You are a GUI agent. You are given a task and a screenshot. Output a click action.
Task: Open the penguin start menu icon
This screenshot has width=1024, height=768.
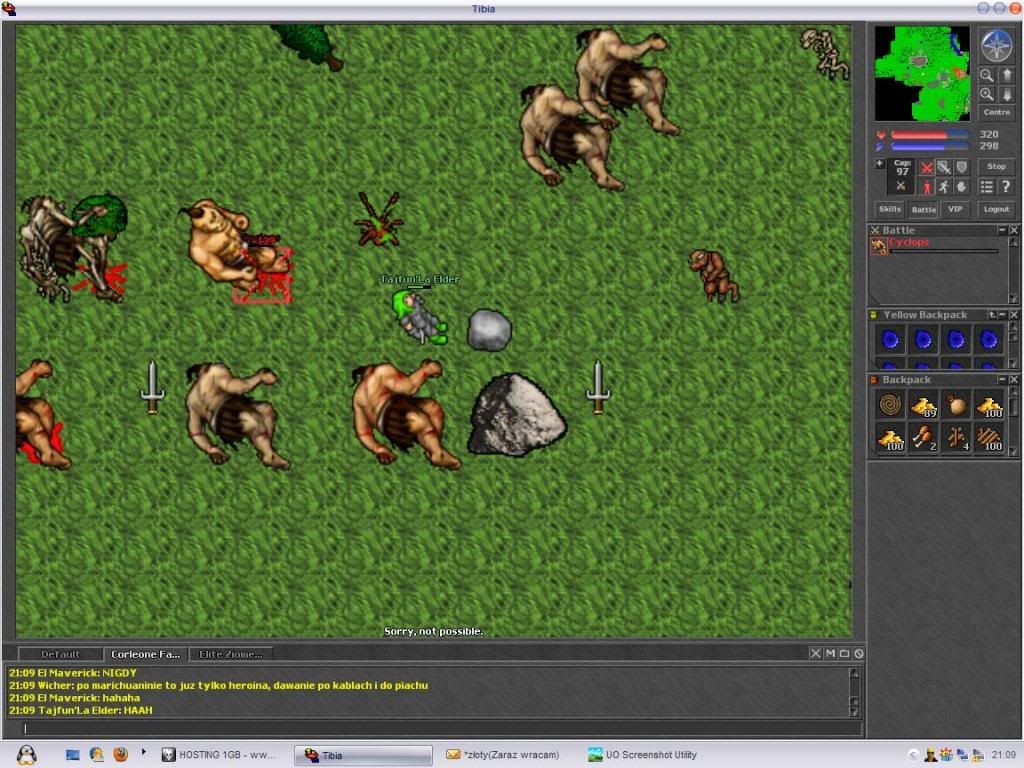[x=26, y=755]
